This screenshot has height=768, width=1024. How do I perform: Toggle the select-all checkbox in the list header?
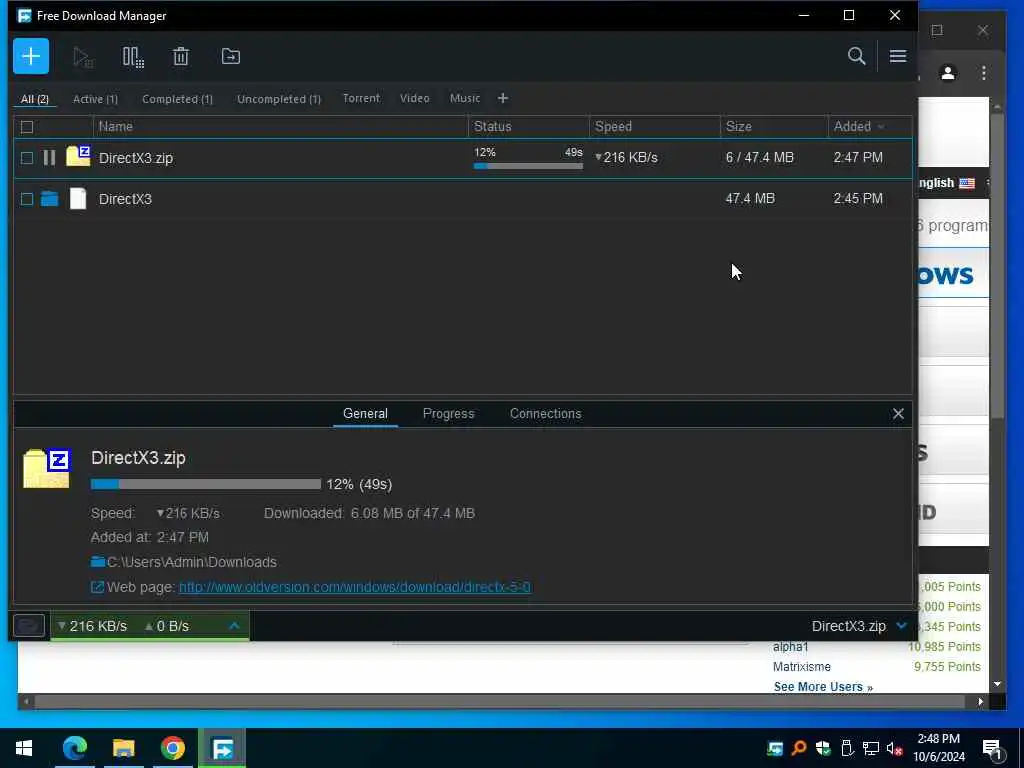27,127
